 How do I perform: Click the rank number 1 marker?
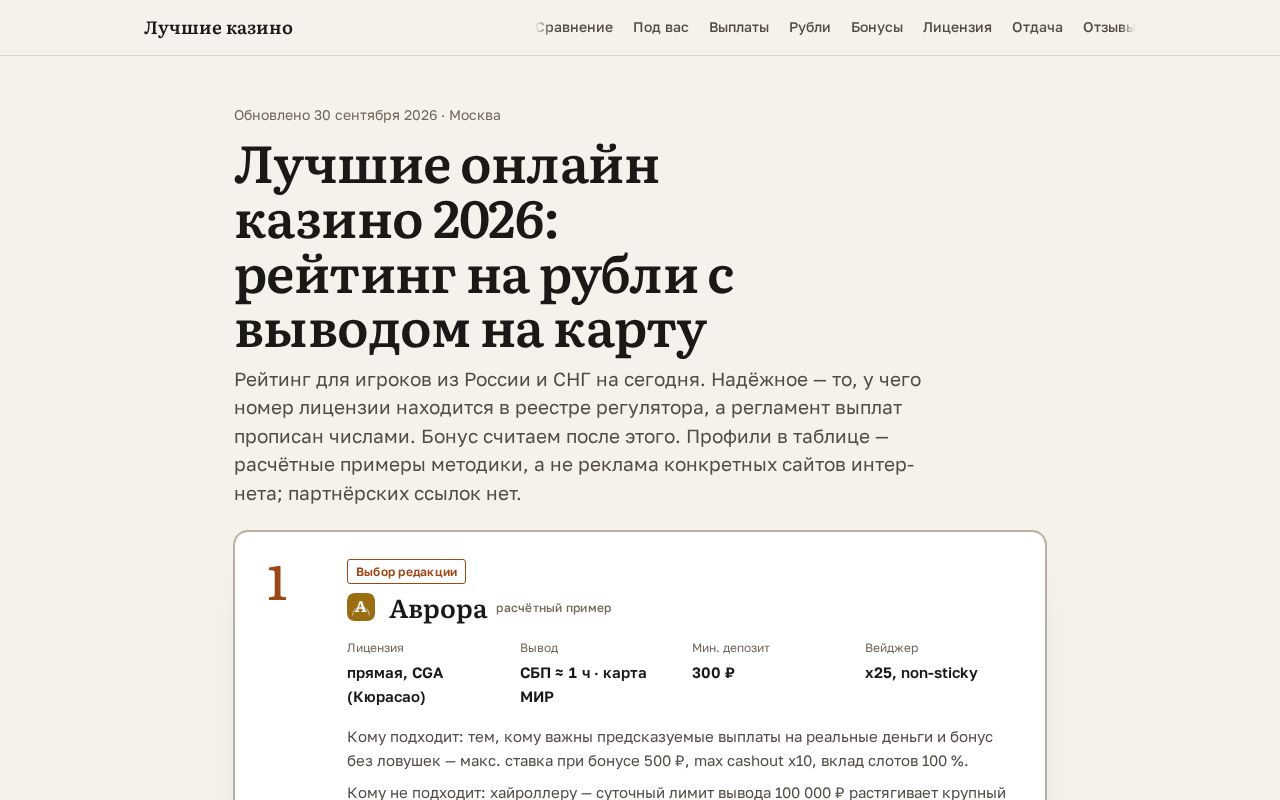pos(277,584)
